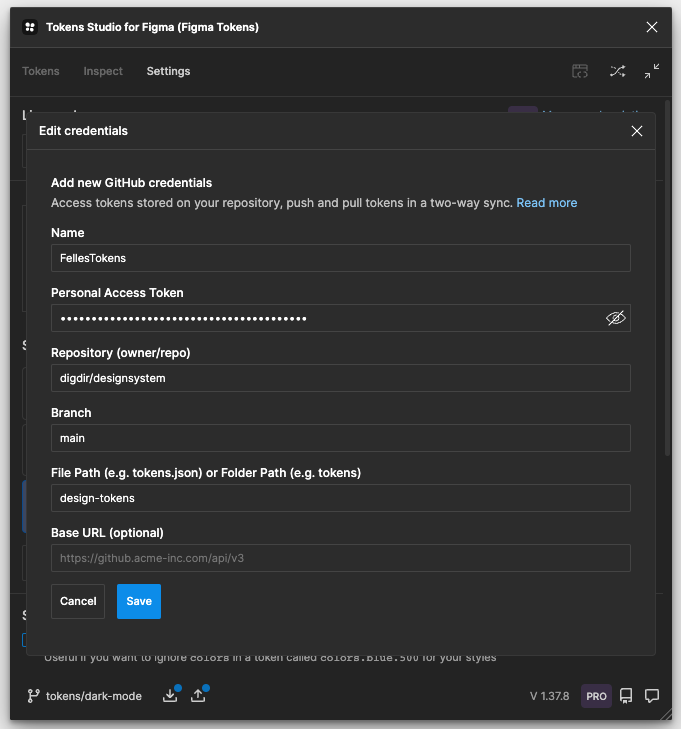The width and height of the screenshot is (681, 729).
Task: Open the documentation book icon
Action: click(626, 696)
